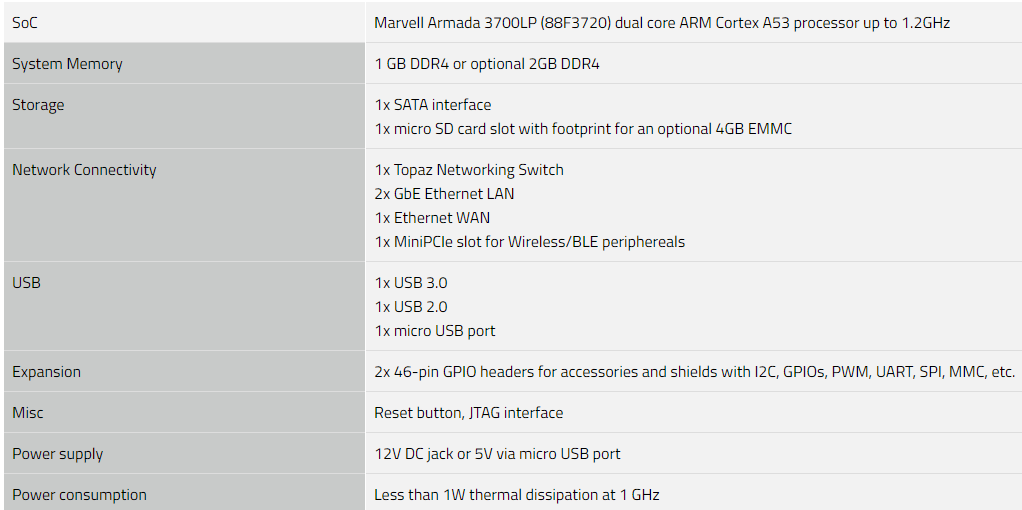Click the micro SD card slot line

click(583, 129)
